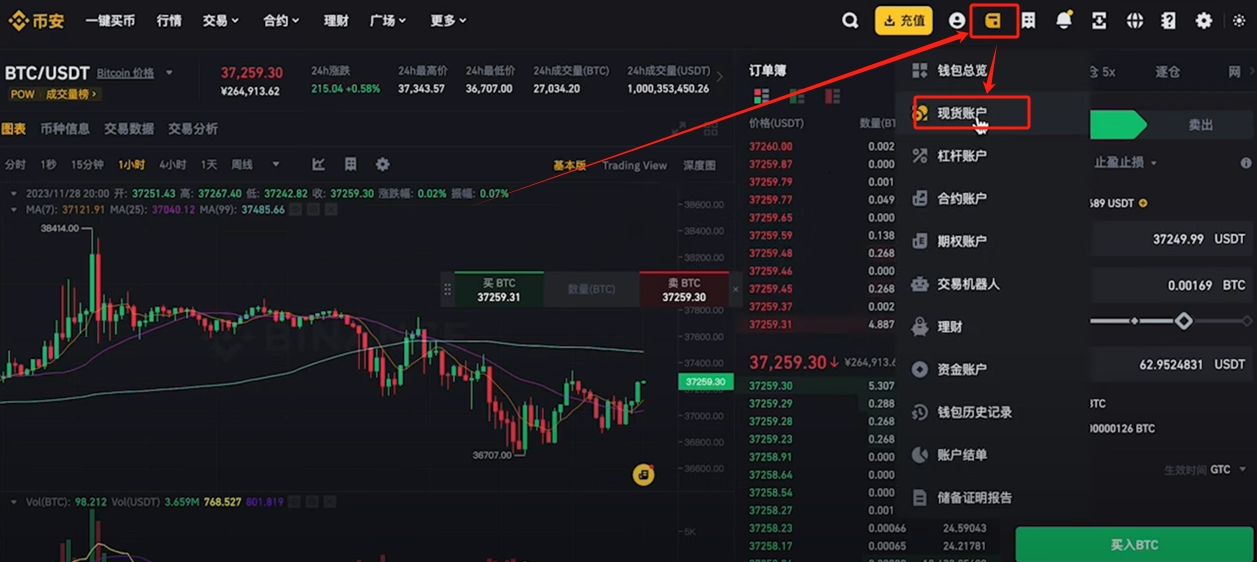Click the chart indicators icon

click(x=319, y=164)
